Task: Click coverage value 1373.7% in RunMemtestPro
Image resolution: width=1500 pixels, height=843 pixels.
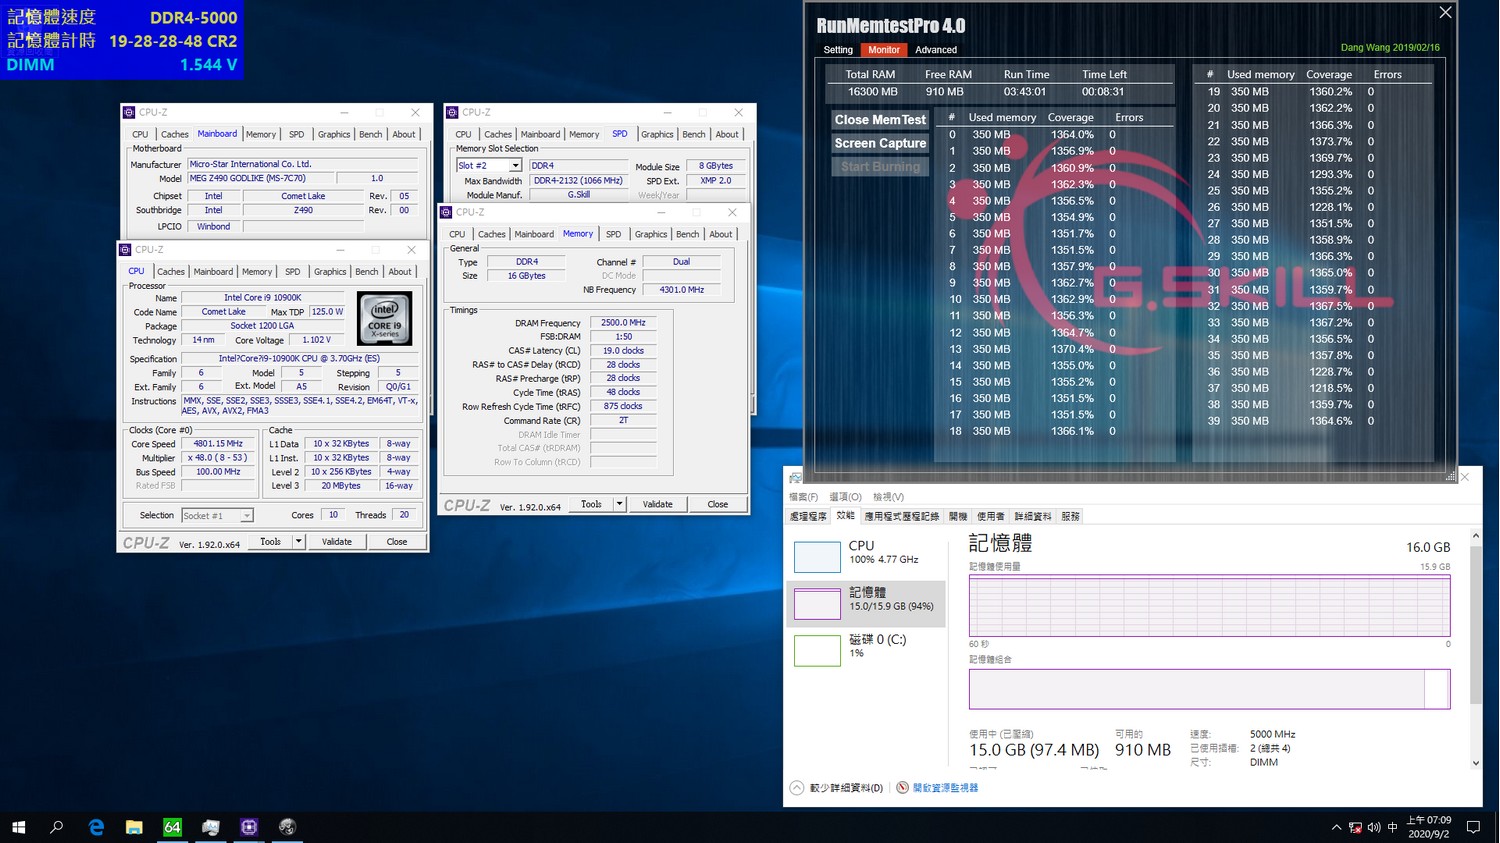Action: tap(1330, 142)
